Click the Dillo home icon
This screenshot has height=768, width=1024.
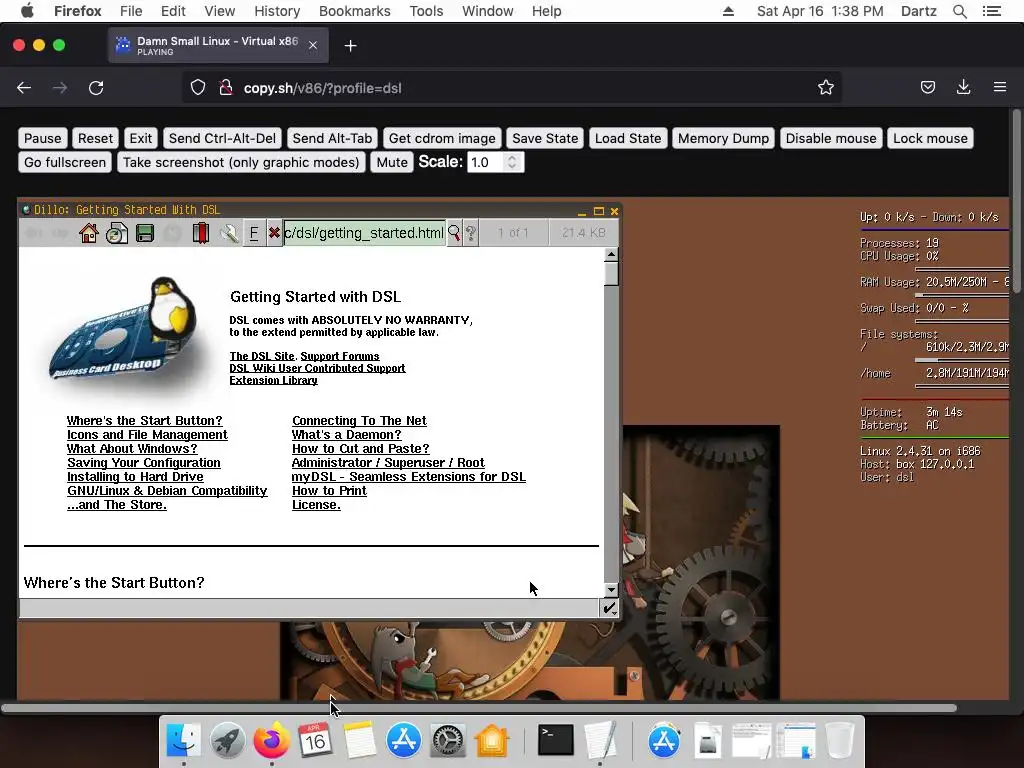point(89,232)
